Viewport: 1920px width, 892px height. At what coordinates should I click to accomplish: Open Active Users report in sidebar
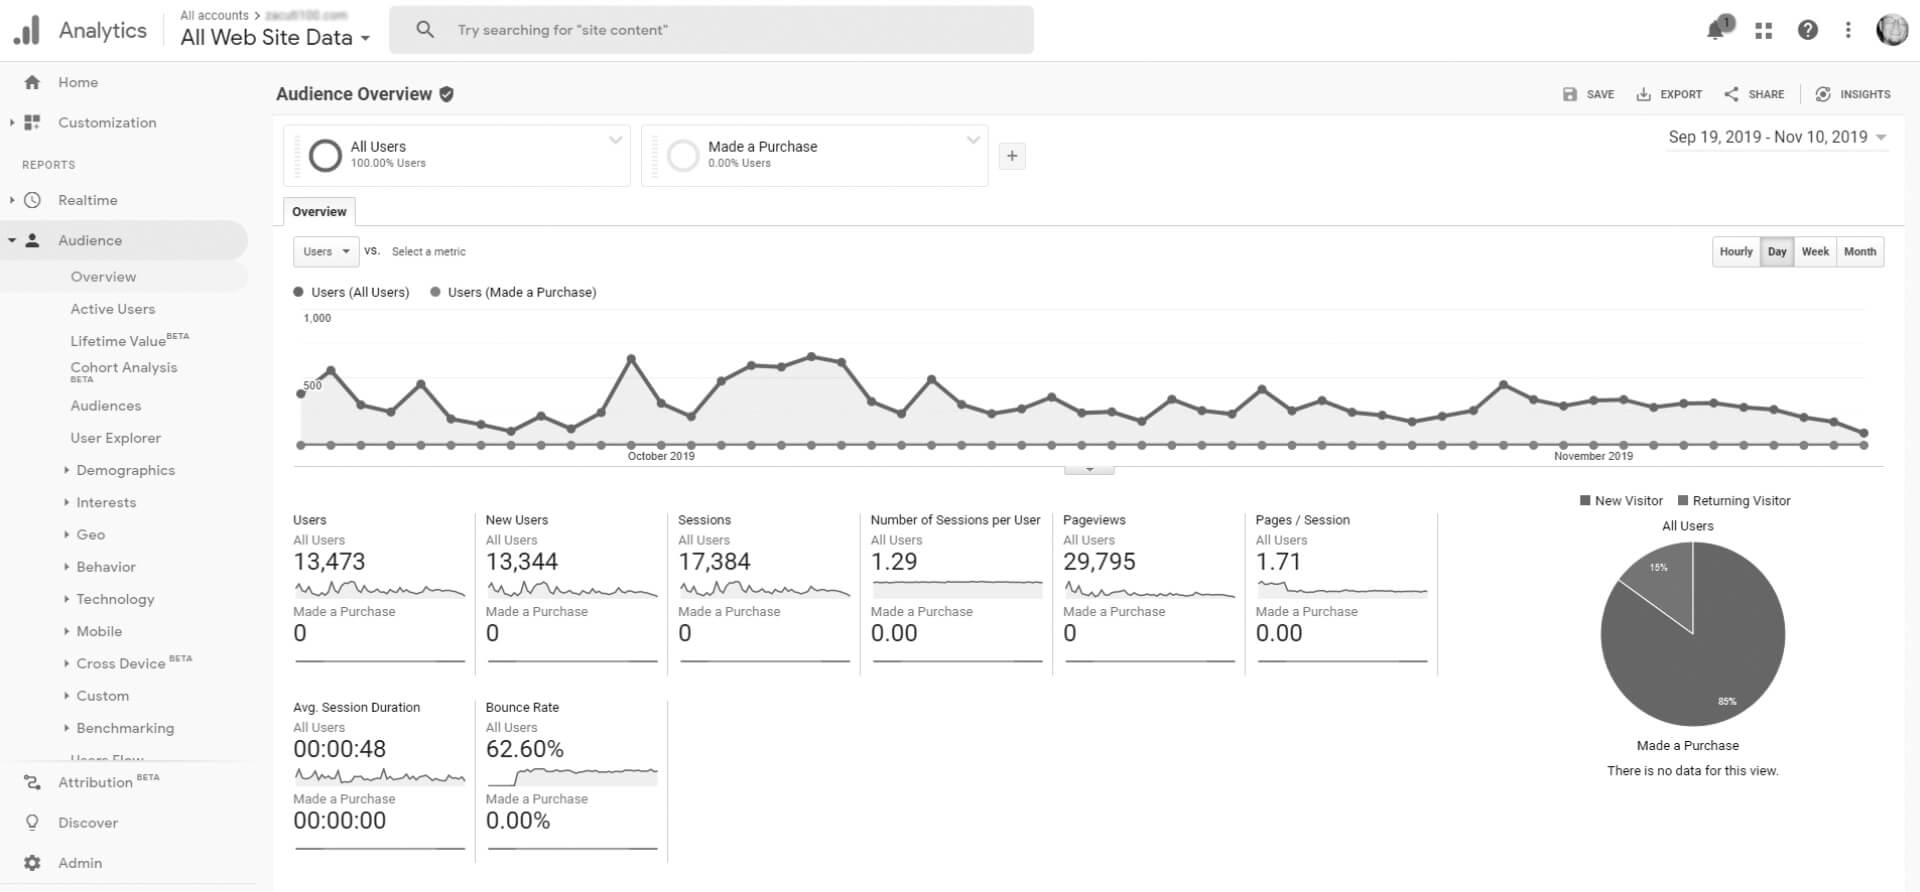113,309
